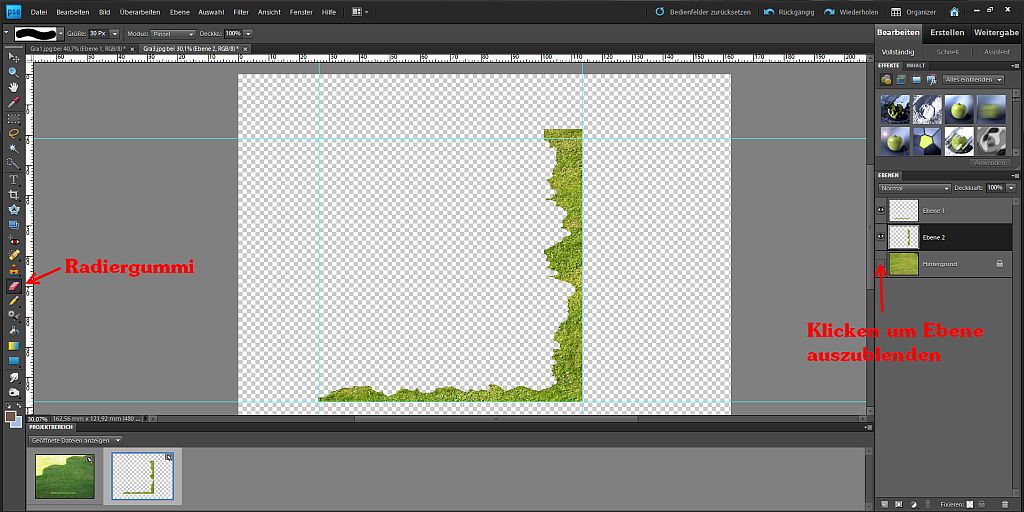Screen dimensions: 1024x512
Task: Open the layer blend mode Normal dropdown
Action: pos(914,188)
